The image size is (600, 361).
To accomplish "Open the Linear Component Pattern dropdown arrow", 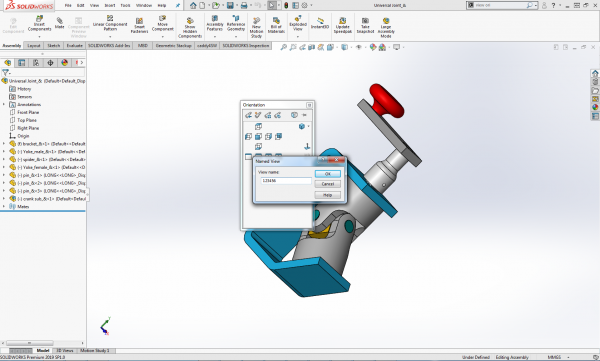I will click(x=110, y=36).
